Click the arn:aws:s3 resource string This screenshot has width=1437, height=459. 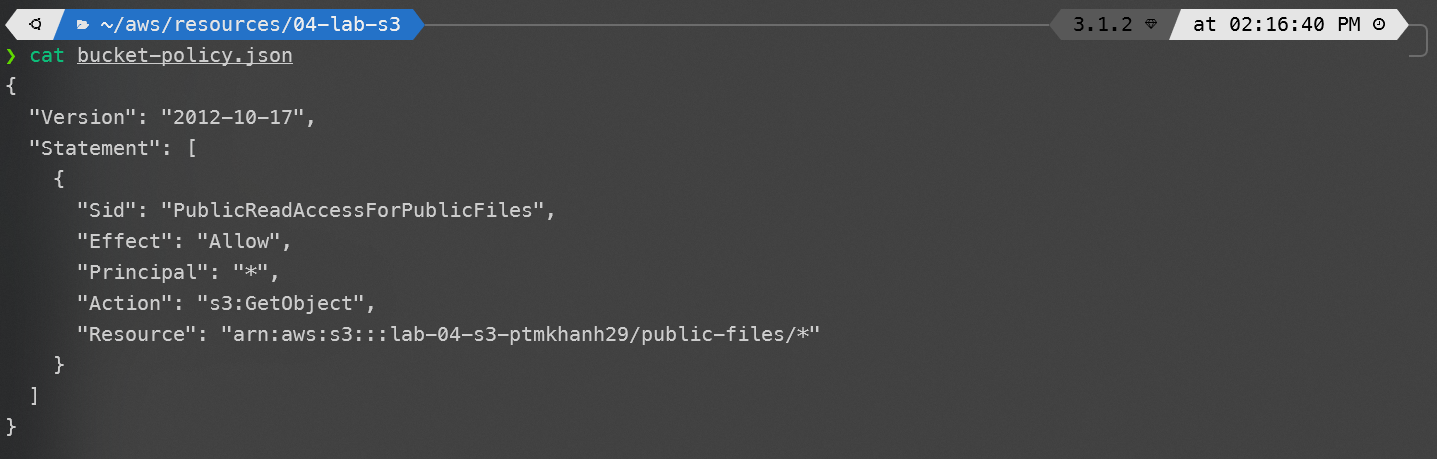pyautogui.click(x=520, y=334)
